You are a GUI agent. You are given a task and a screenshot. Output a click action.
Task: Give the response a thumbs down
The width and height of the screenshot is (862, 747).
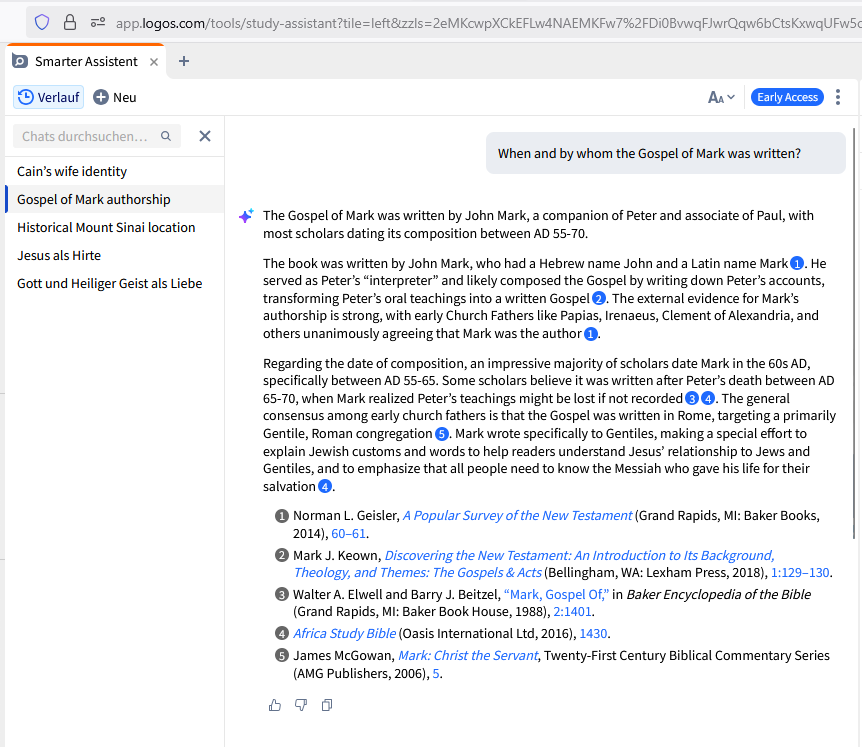(301, 705)
